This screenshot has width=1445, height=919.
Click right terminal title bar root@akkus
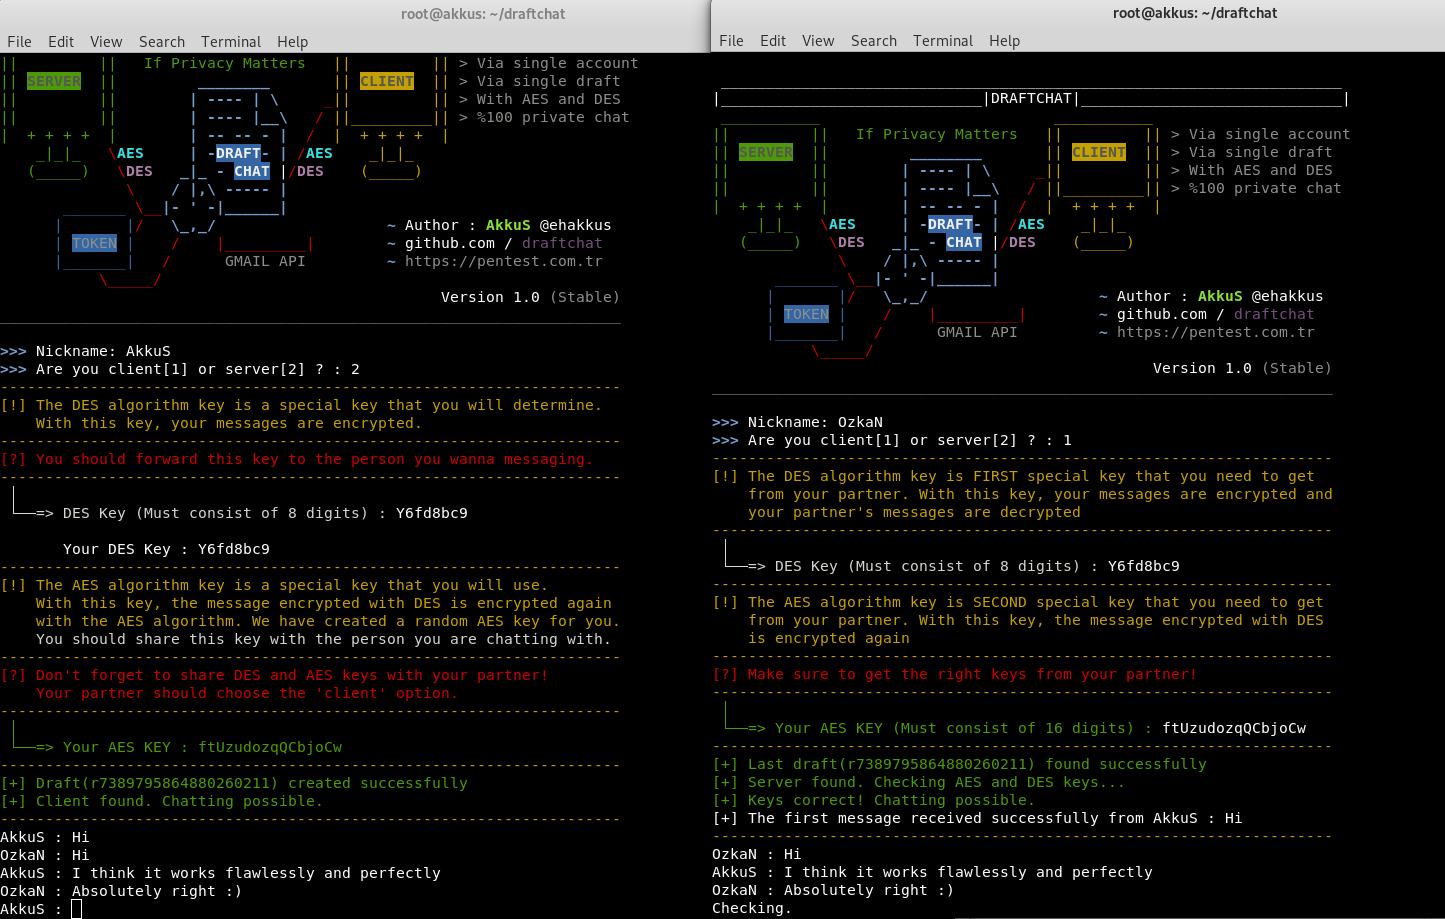[1195, 13]
